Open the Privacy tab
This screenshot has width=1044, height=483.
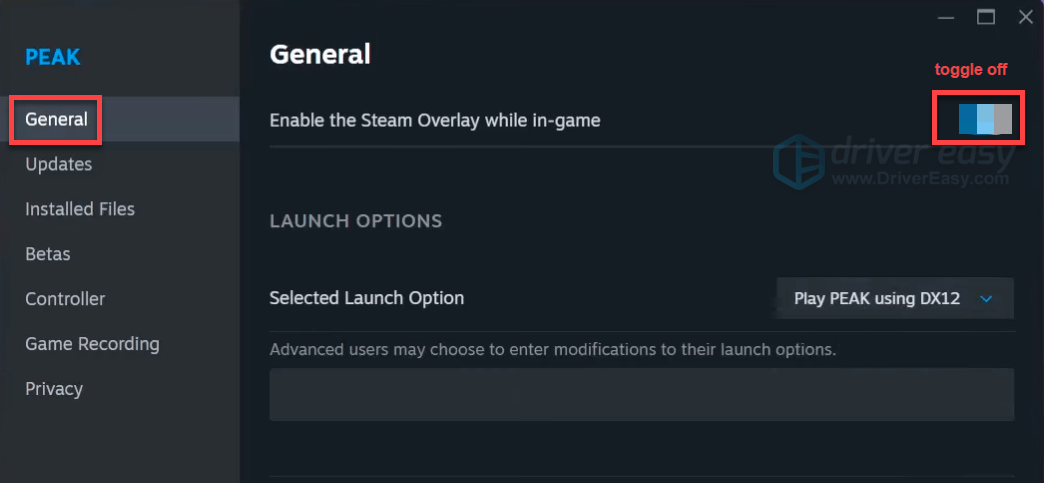[54, 389]
